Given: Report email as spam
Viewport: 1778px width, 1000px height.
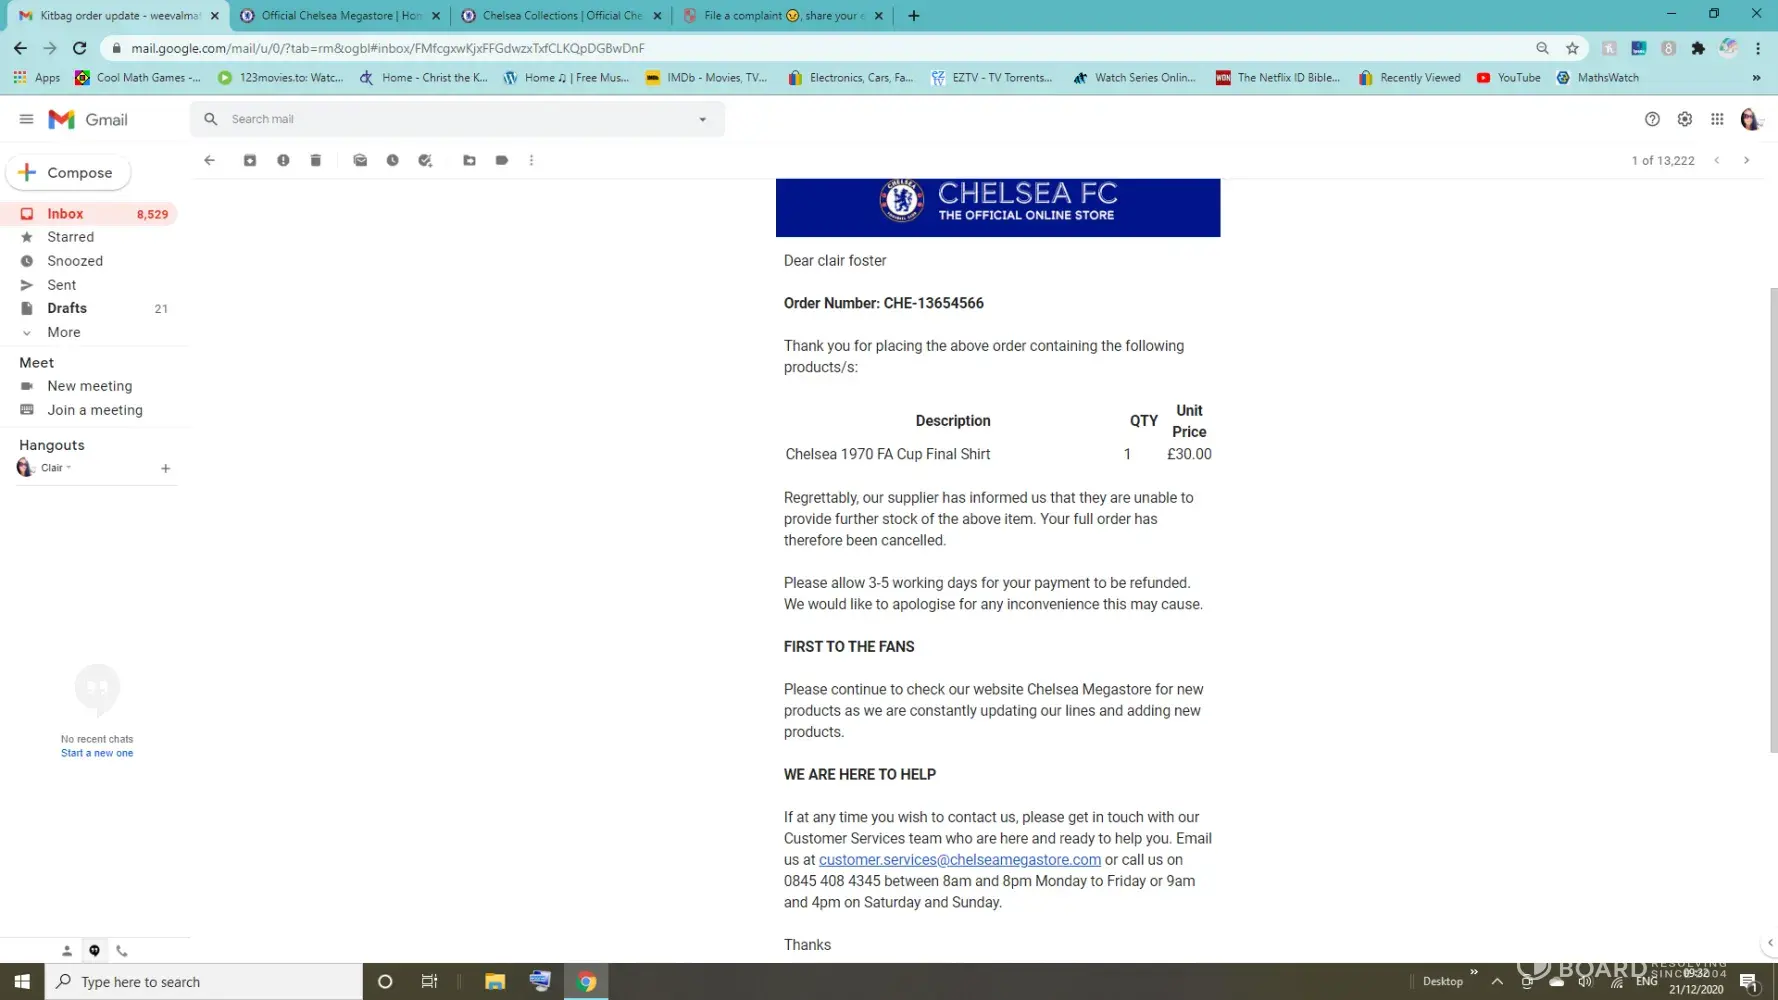Looking at the screenshot, I should [x=283, y=160].
